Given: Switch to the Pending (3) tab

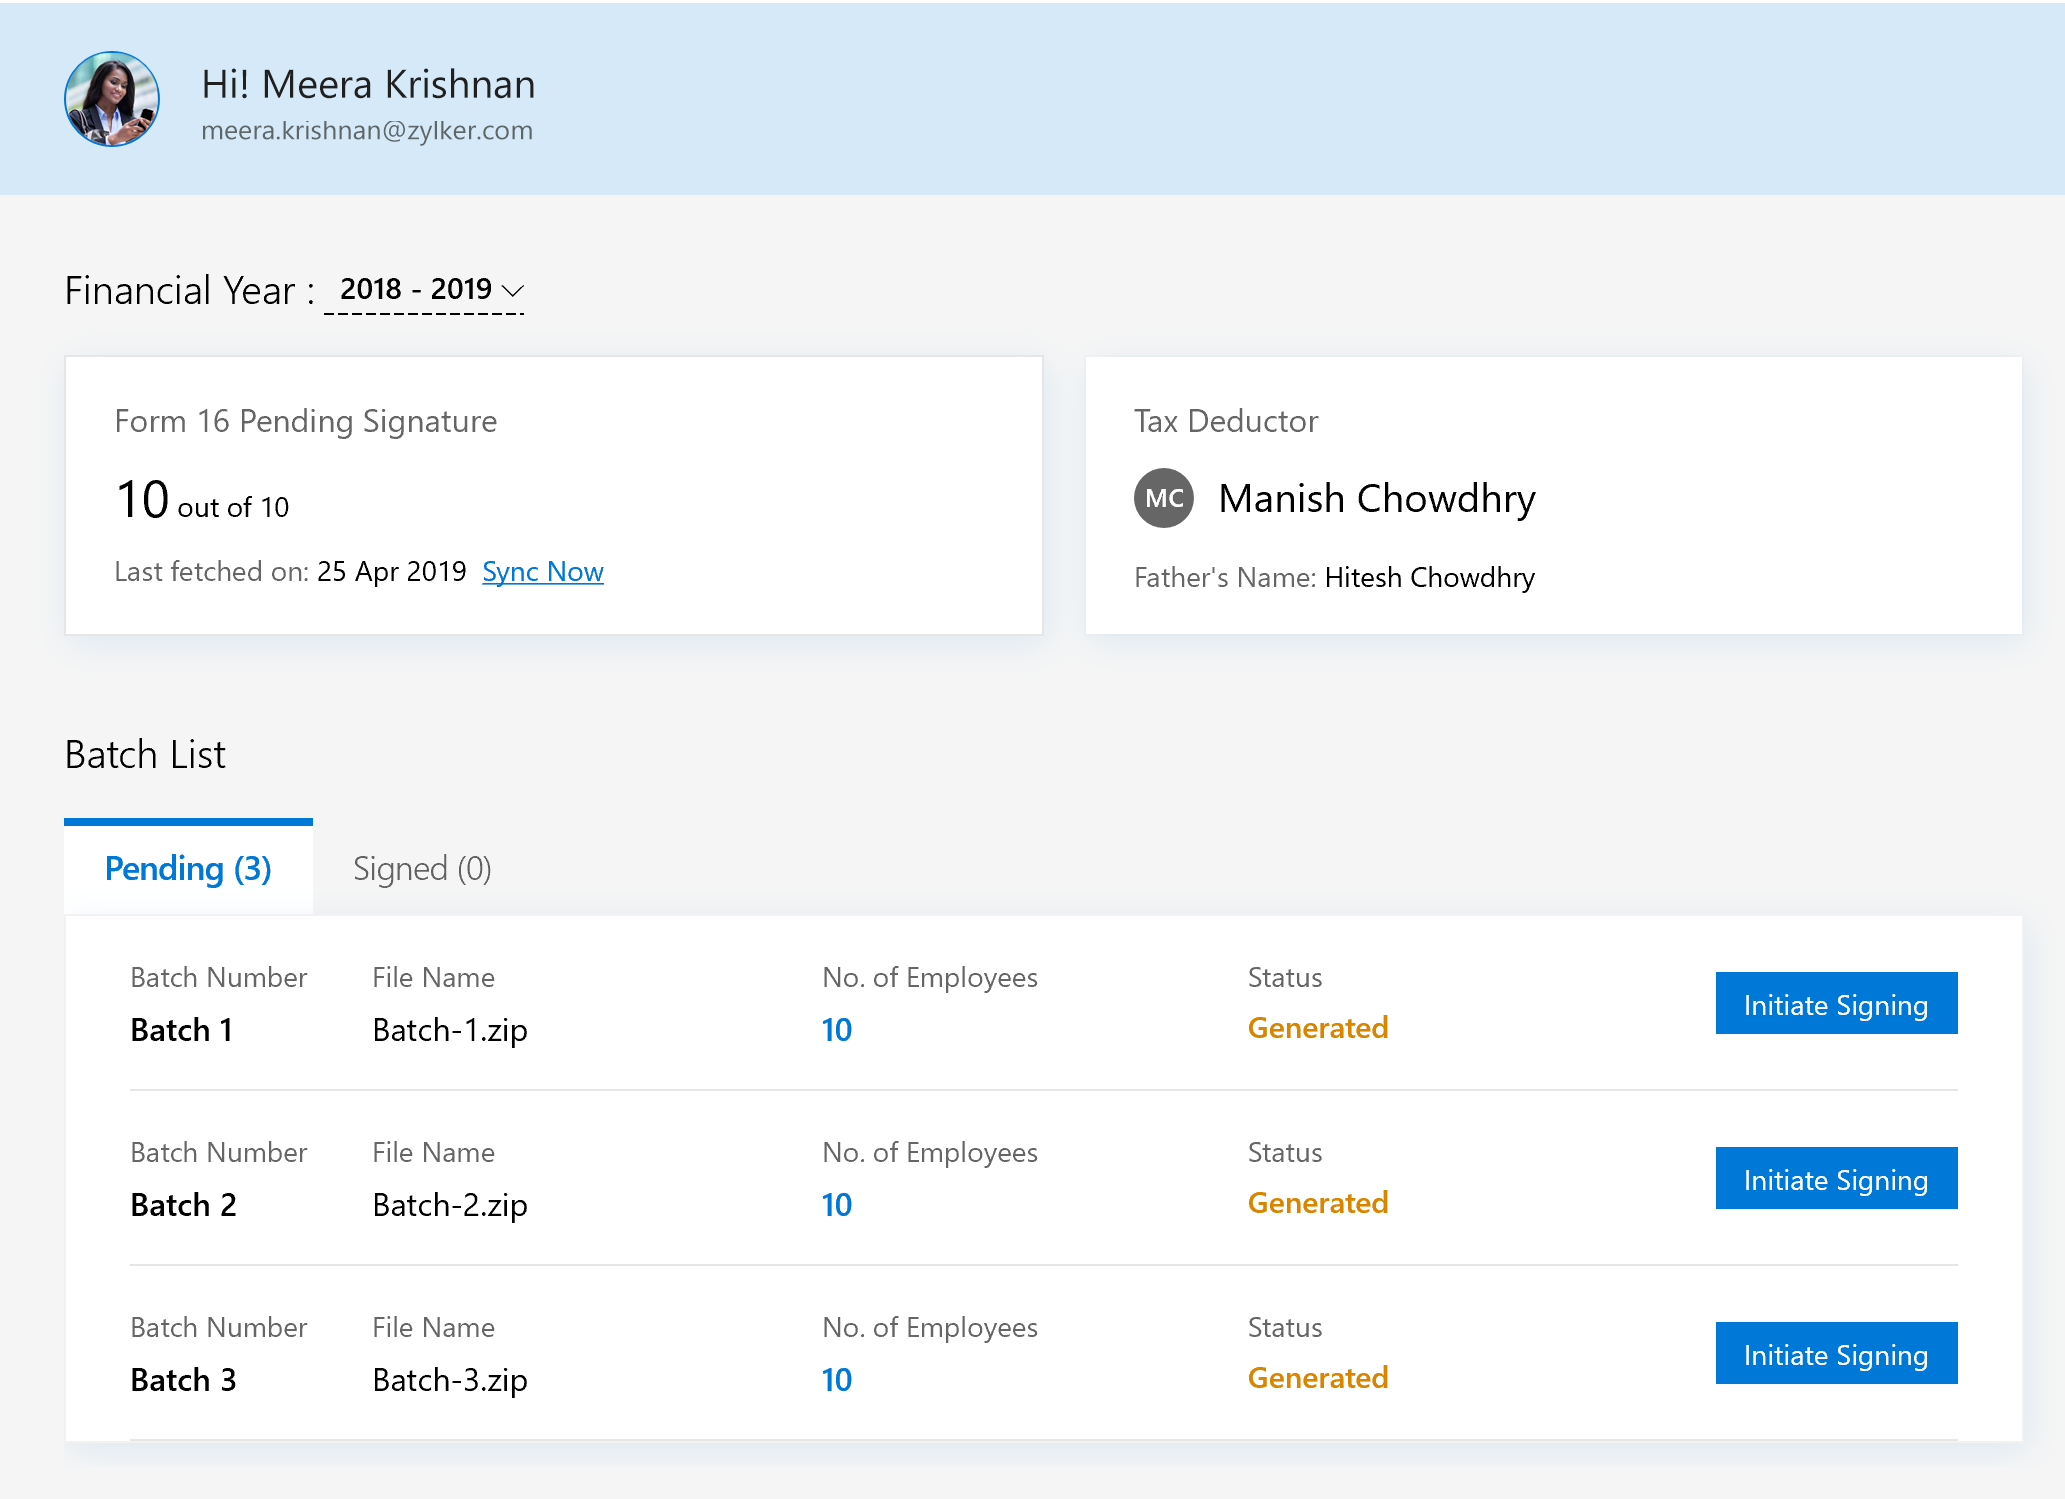Looking at the screenshot, I should click(x=188, y=868).
